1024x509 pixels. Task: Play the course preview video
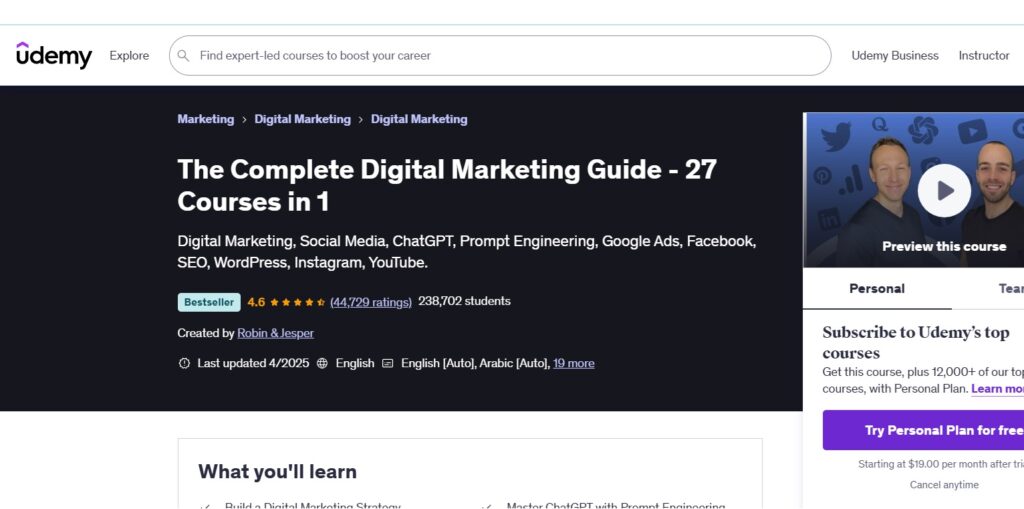click(x=943, y=190)
